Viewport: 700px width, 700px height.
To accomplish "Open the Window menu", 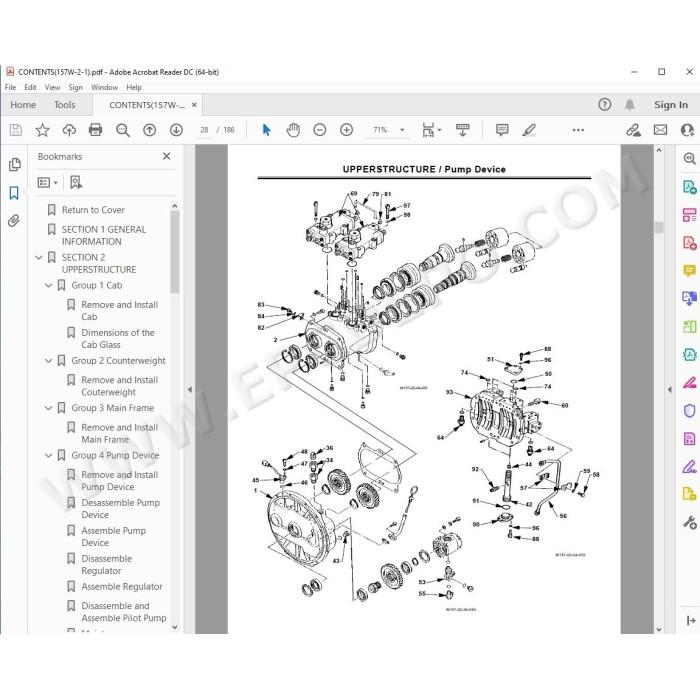I will pyautogui.click(x=104, y=87).
